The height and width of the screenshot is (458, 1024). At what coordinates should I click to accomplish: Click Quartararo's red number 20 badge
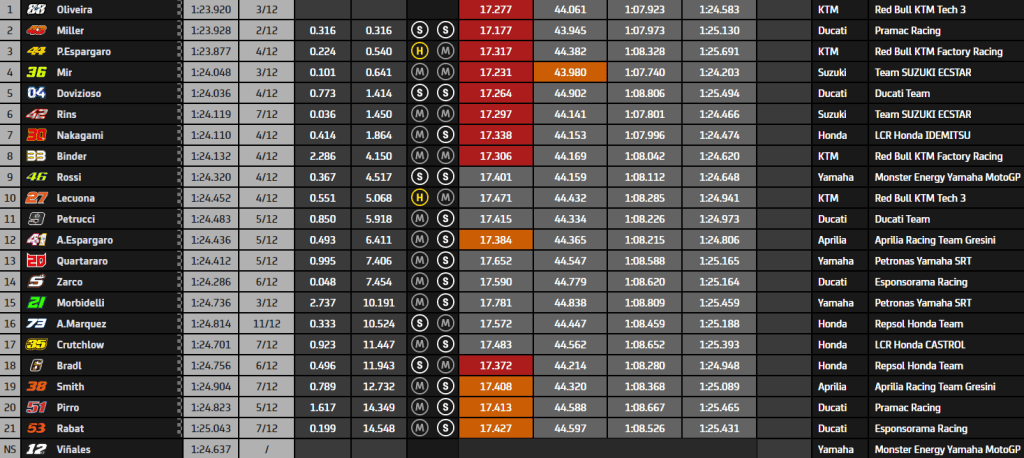tap(36, 261)
